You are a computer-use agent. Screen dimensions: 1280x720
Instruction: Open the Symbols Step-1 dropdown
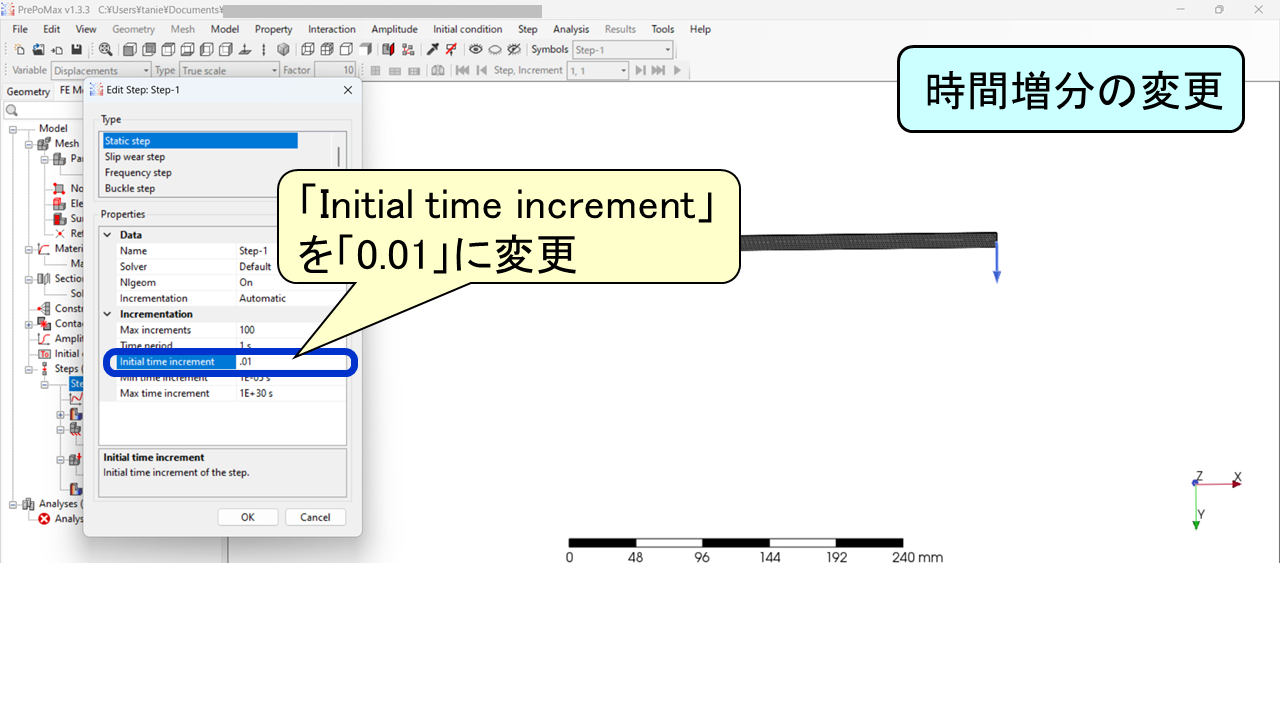coord(623,49)
